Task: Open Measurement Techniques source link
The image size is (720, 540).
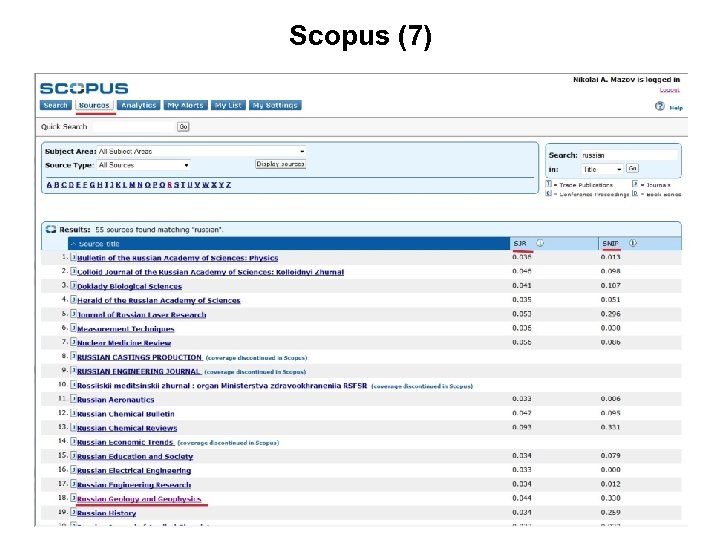Action: click(125, 329)
